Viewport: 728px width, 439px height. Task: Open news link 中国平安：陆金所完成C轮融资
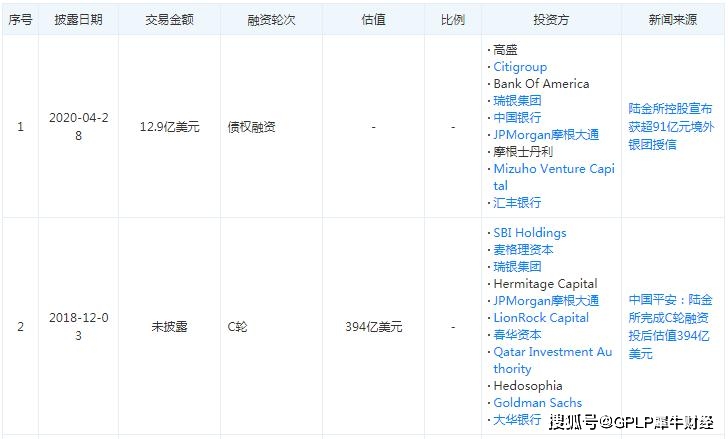click(x=670, y=327)
